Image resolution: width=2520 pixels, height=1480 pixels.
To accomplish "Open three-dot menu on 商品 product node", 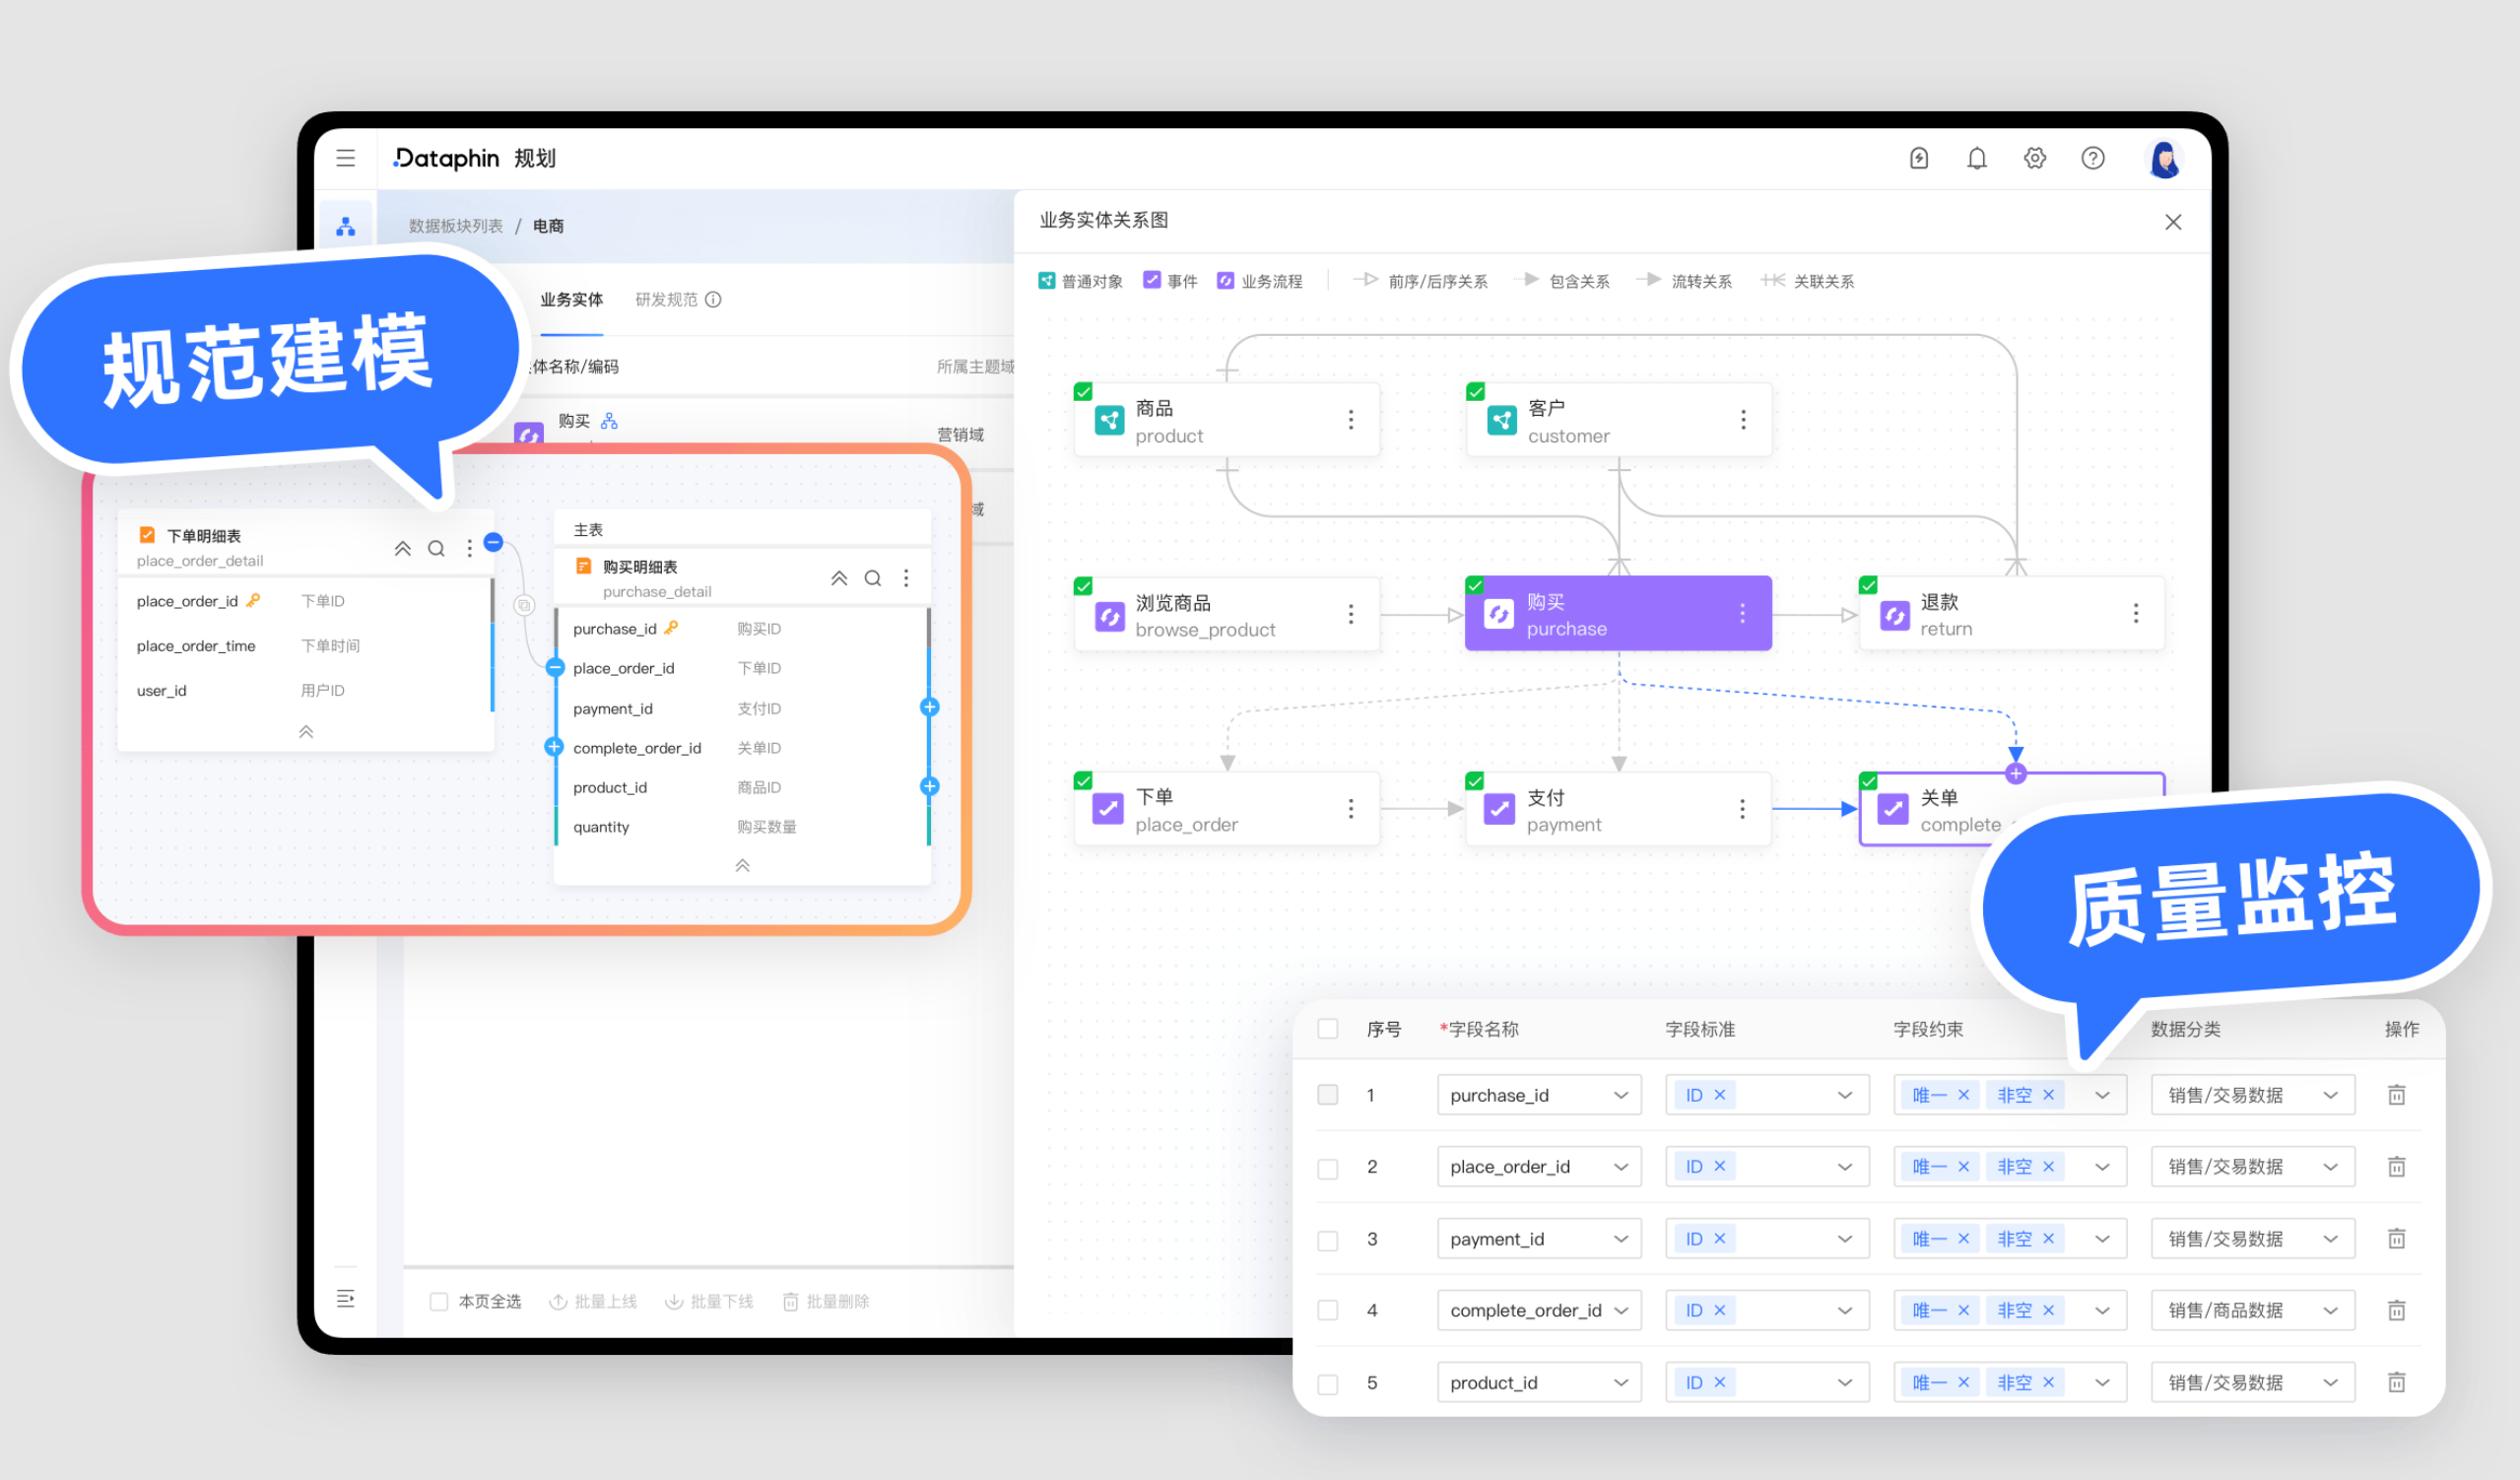I will coord(1350,420).
